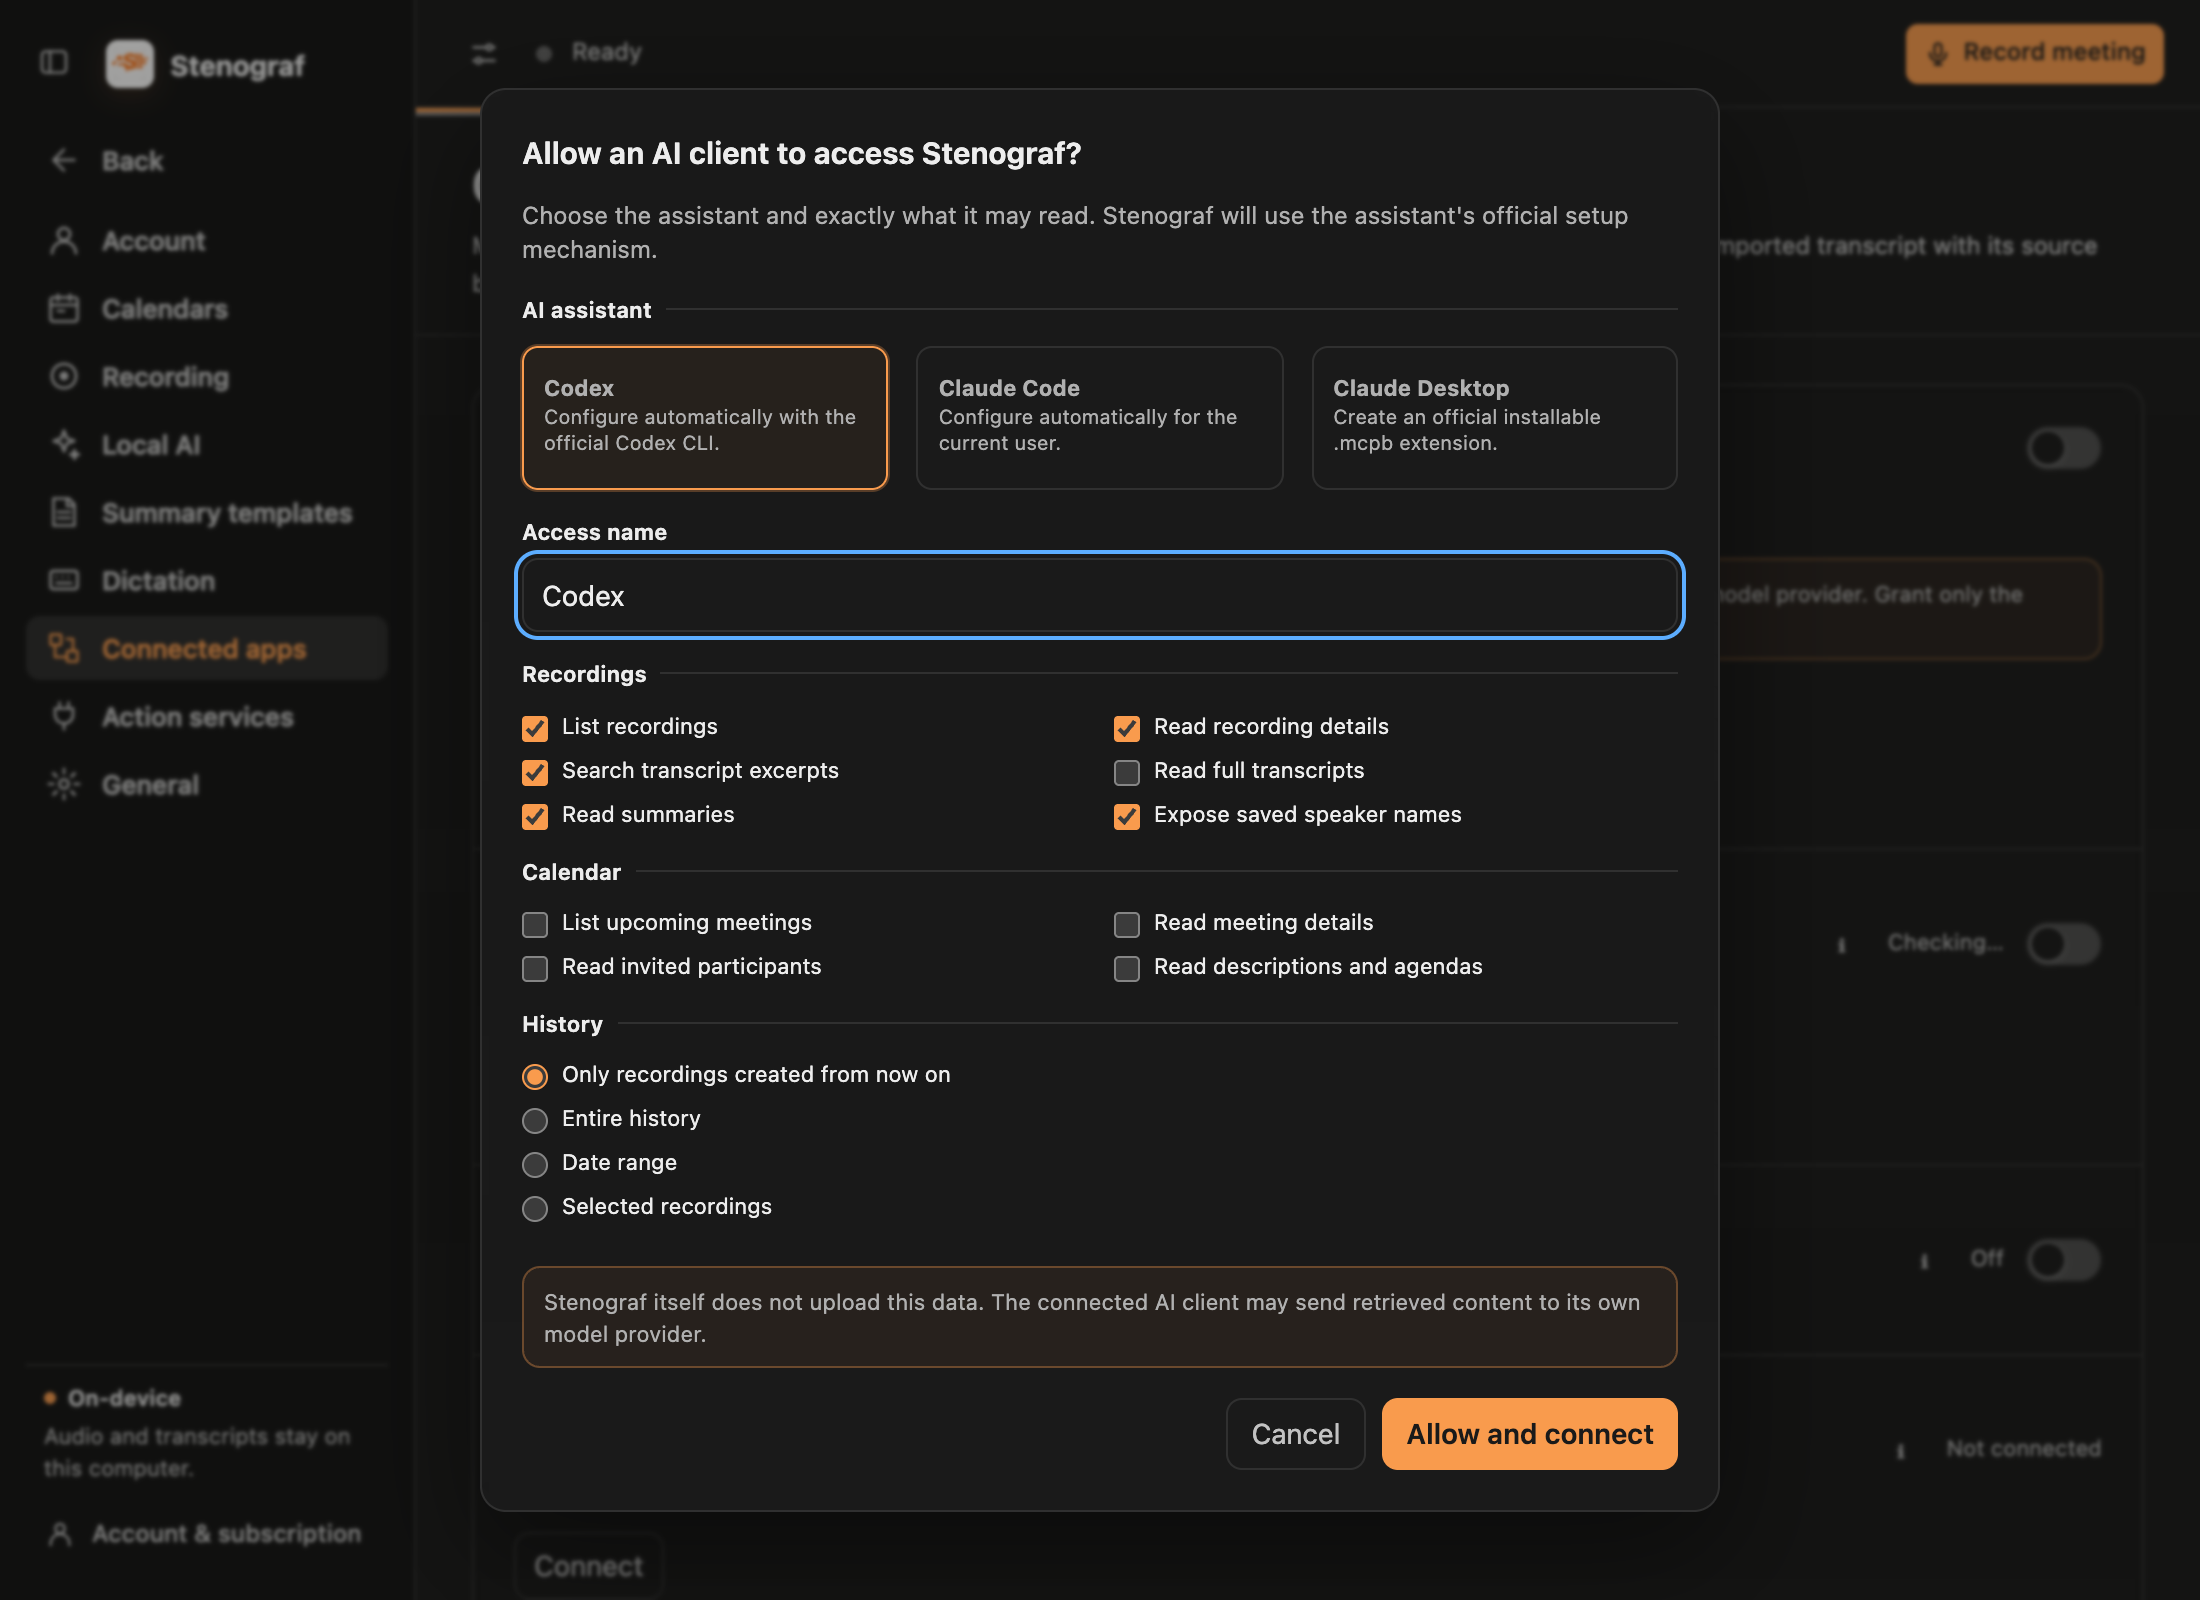The image size is (2200, 1600).
Task: Enable Read meeting details checkbox
Action: click(1127, 924)
